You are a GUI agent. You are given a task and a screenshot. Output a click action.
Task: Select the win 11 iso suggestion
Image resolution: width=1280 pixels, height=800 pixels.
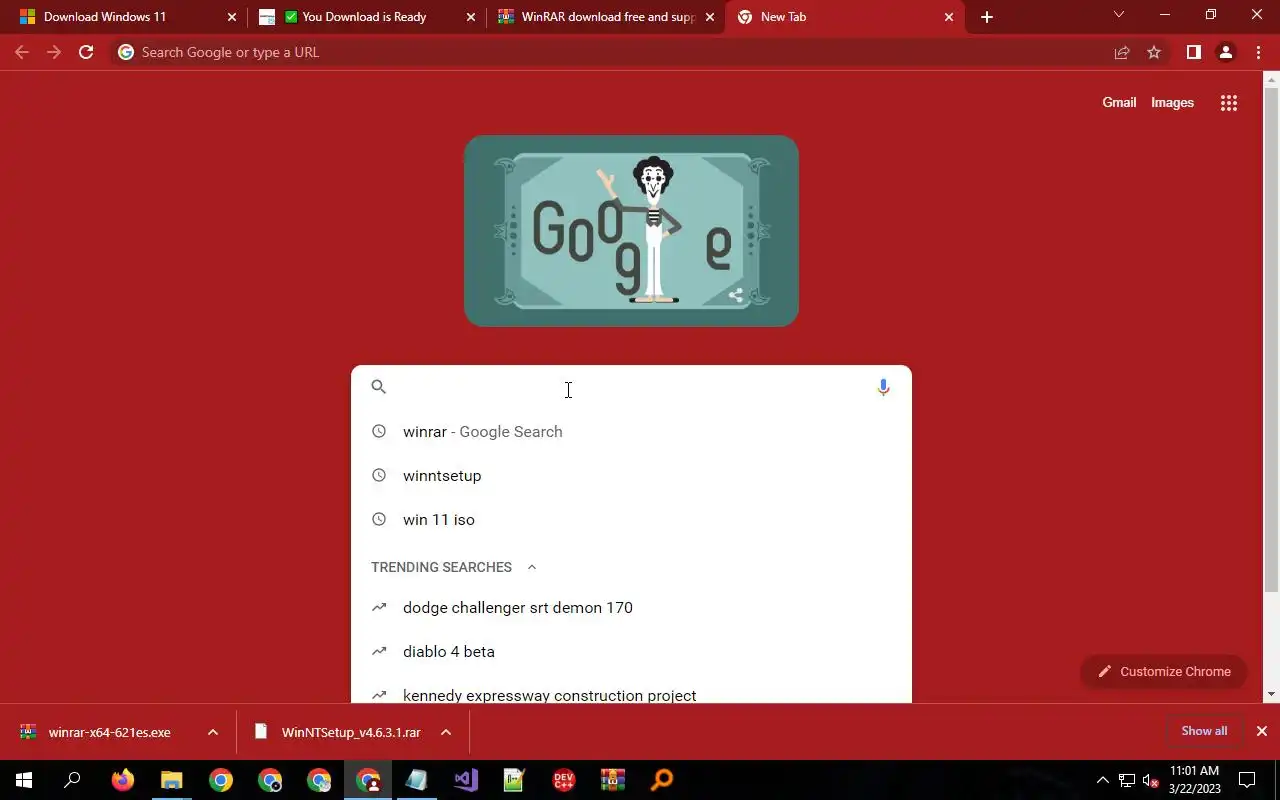click(x=631, y=520)
